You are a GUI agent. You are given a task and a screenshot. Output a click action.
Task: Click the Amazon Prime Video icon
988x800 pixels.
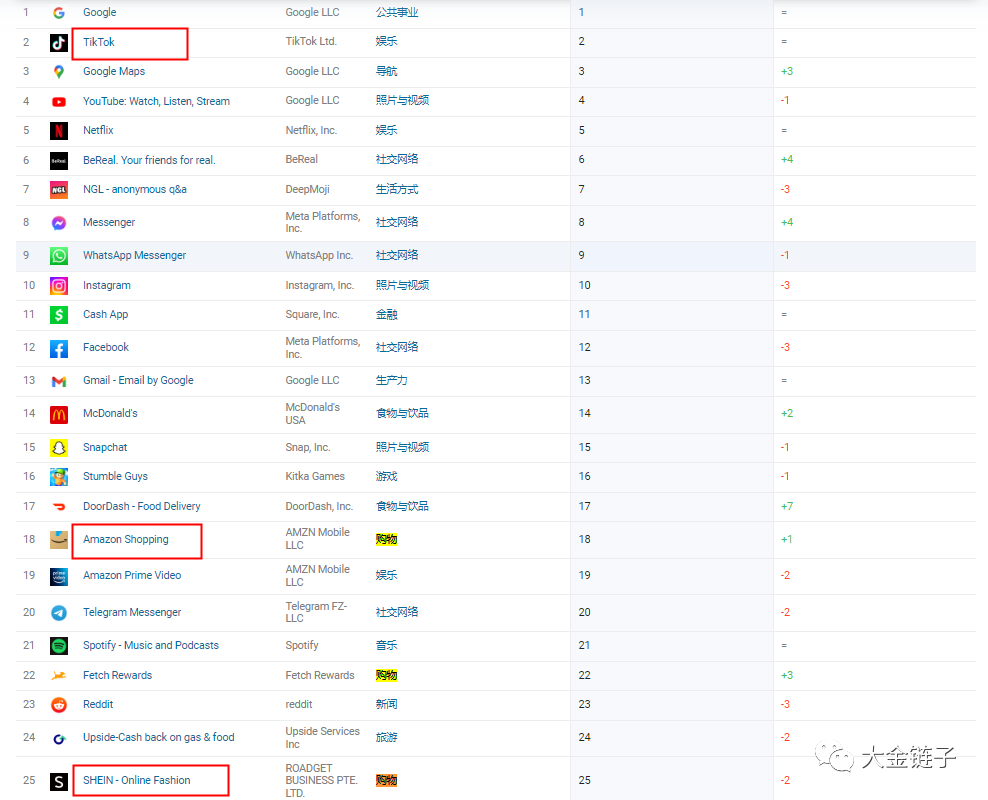click(59, 576)
